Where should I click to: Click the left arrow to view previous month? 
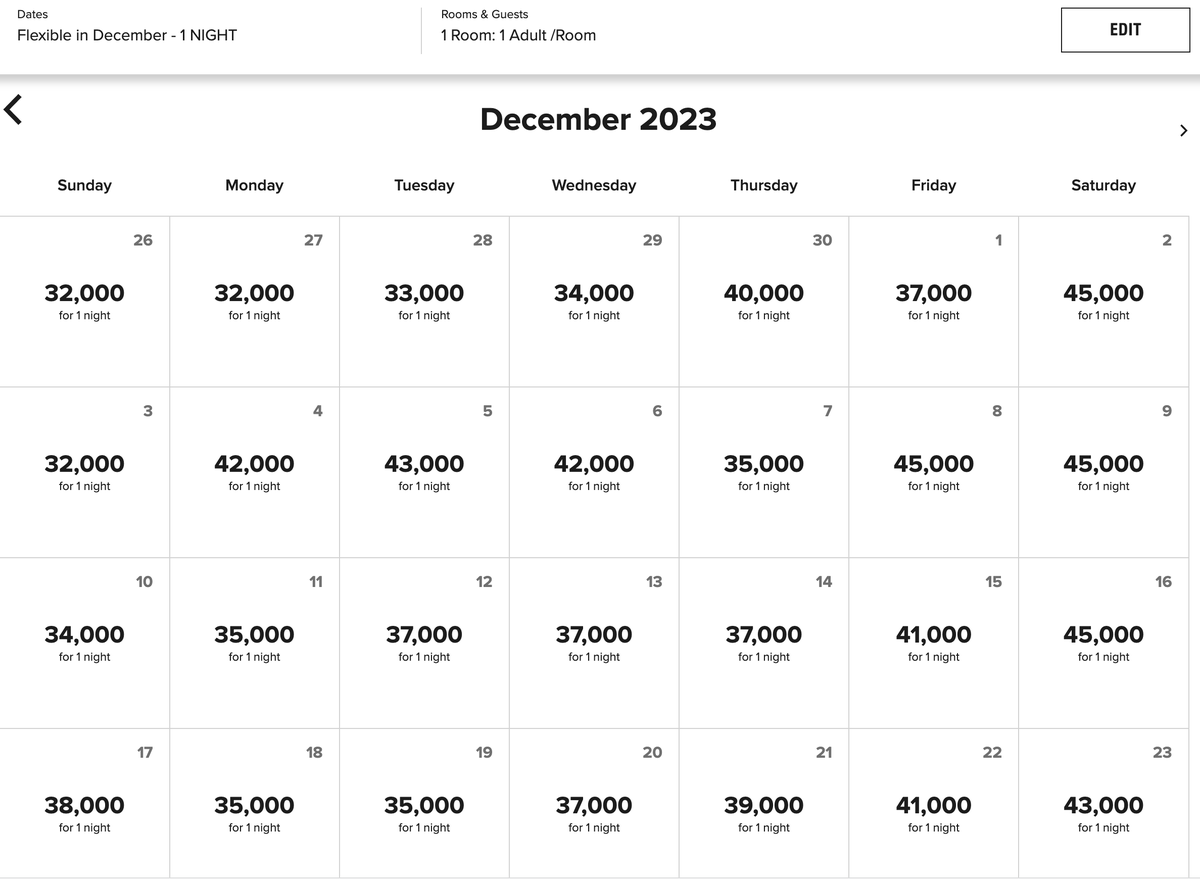(x=14, y=110)
